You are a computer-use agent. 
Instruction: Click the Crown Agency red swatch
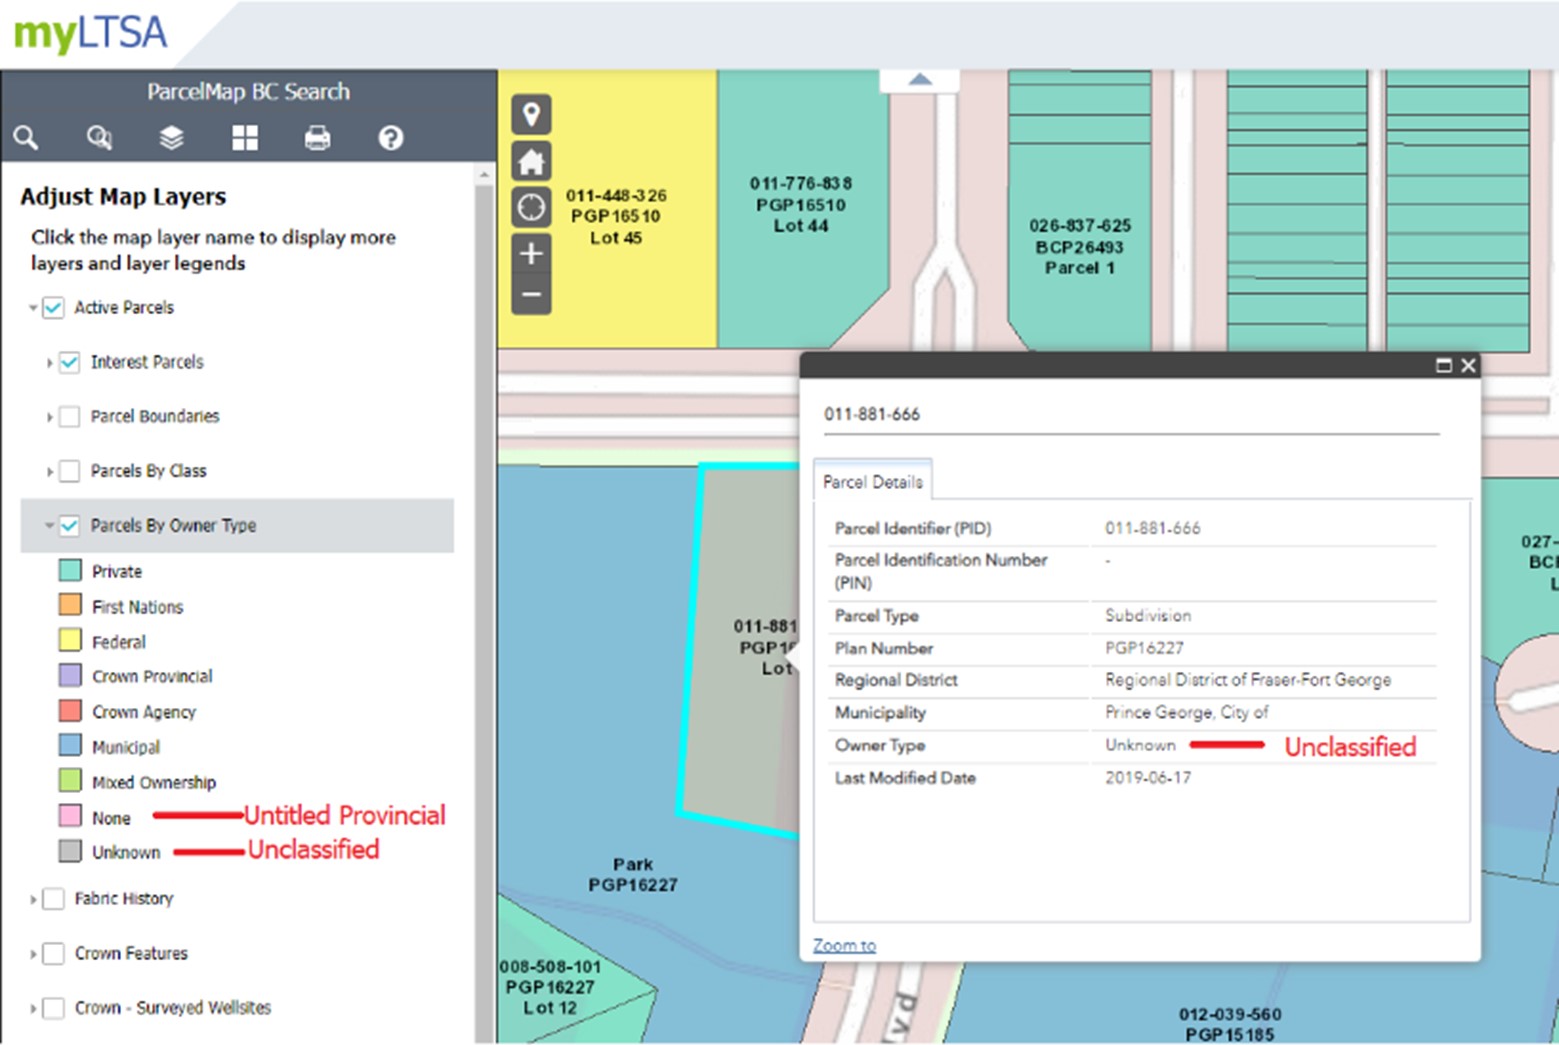coord(70,710)
